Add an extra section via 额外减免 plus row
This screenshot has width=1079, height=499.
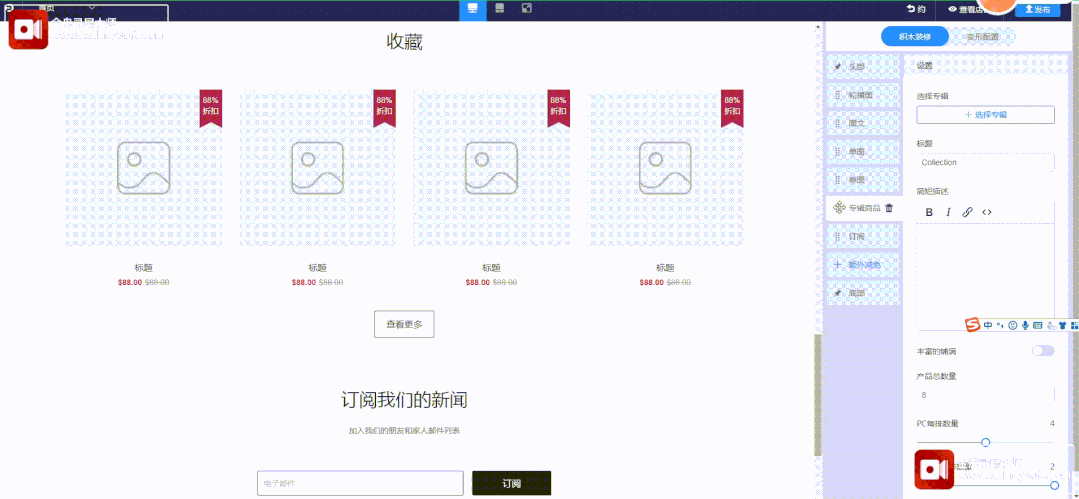(864, 264)
